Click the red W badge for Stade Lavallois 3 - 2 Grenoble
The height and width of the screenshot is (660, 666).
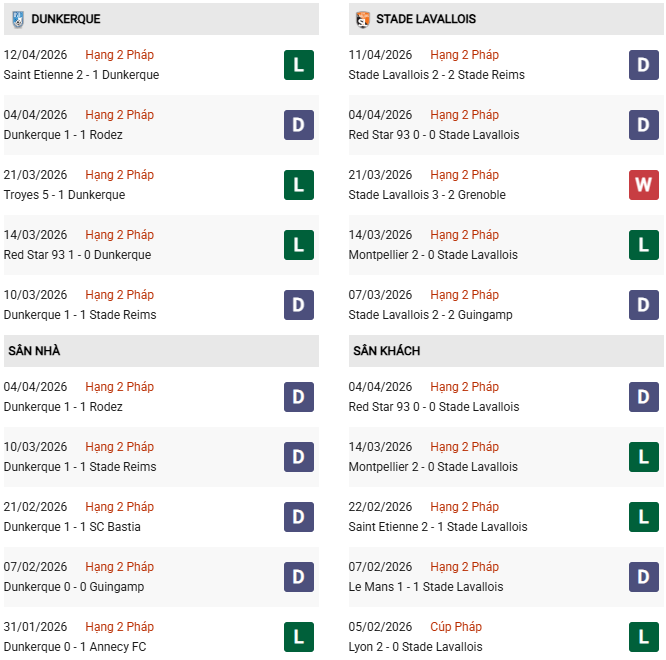(x=643, y=185)
